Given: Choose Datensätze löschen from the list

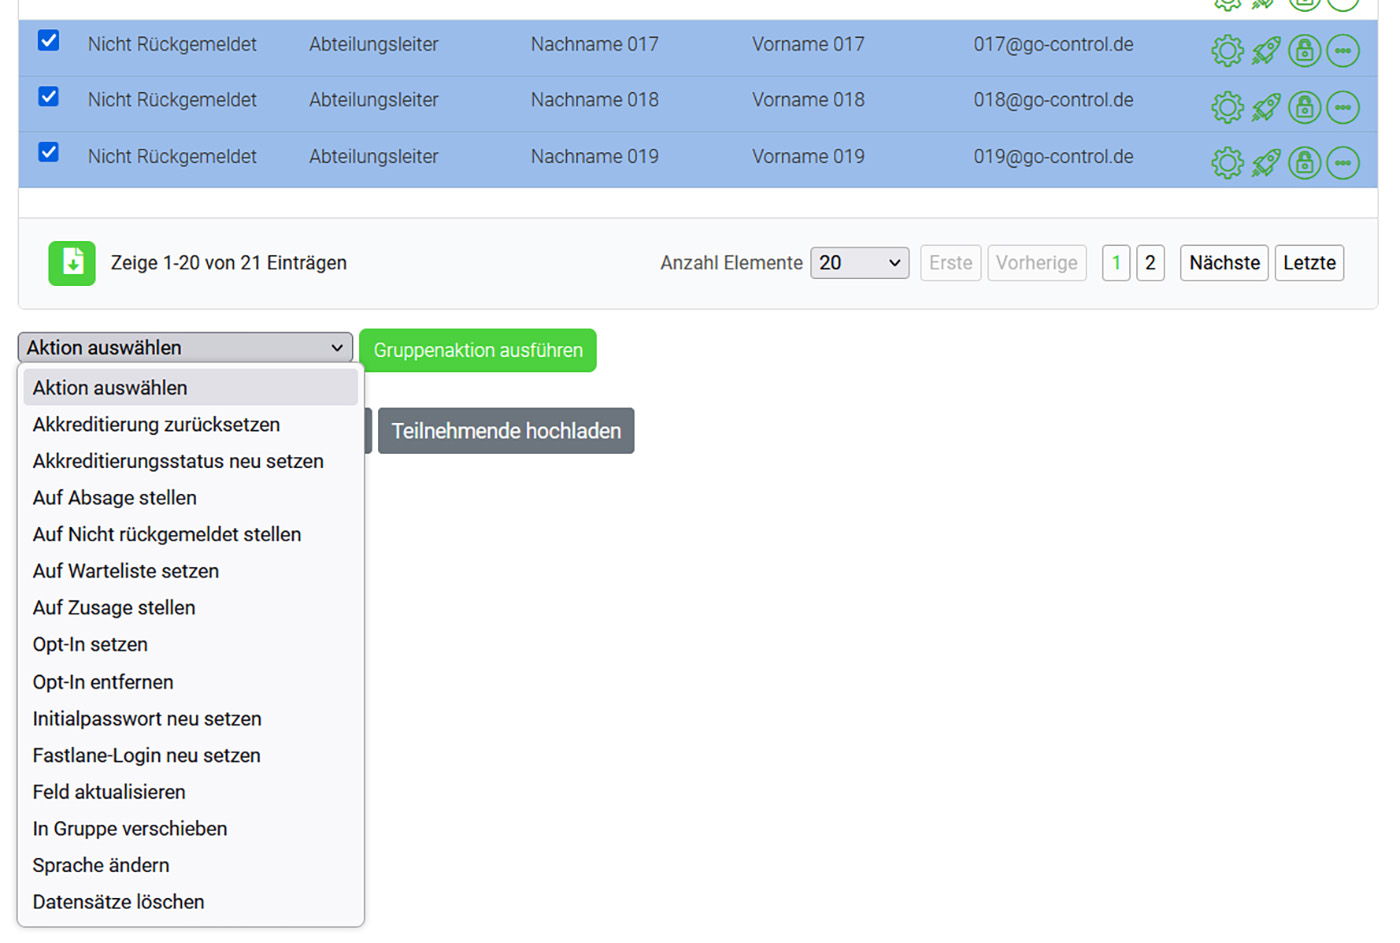Looking at the screenshot, I should pyautogui.click(x=118, y=902).
